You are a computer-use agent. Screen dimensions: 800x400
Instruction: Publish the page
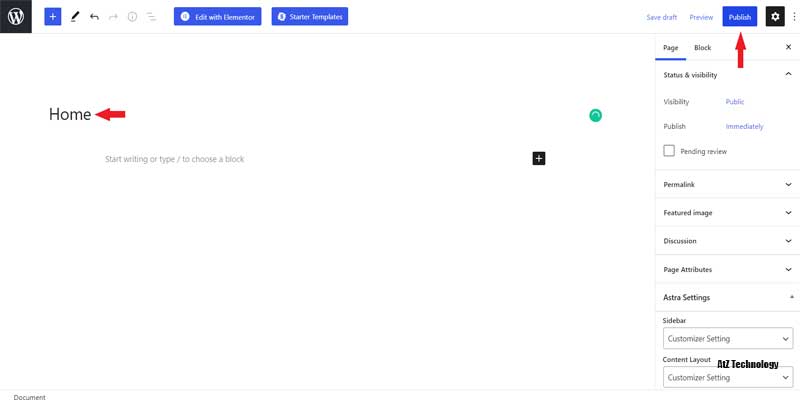tap(739, 17)
